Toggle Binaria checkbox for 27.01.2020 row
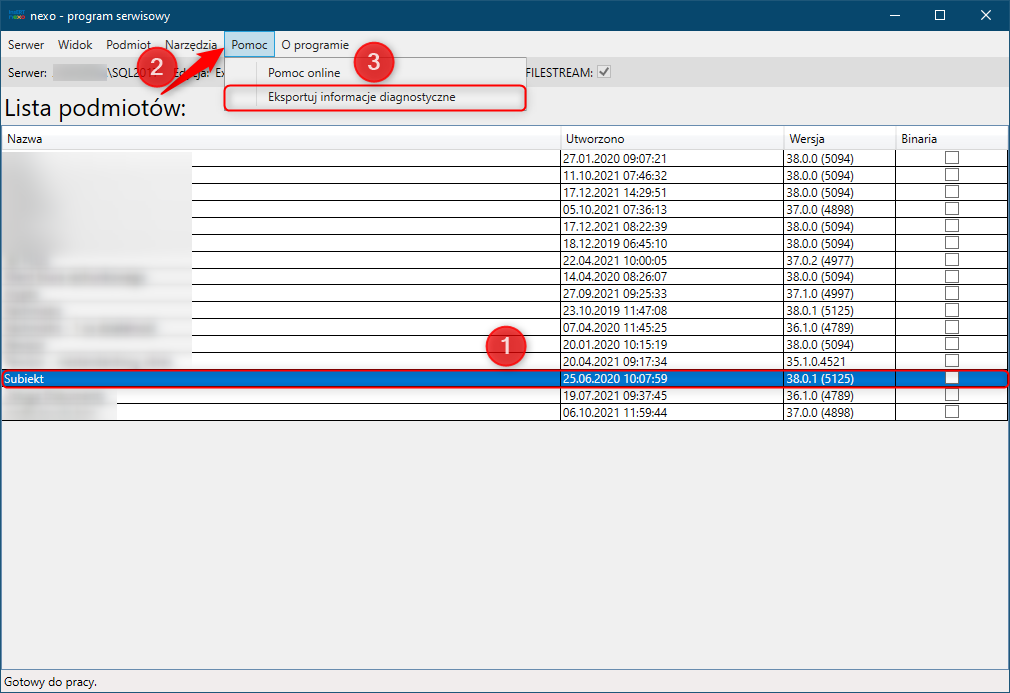 pyautogui.click(x=952, y=158)
